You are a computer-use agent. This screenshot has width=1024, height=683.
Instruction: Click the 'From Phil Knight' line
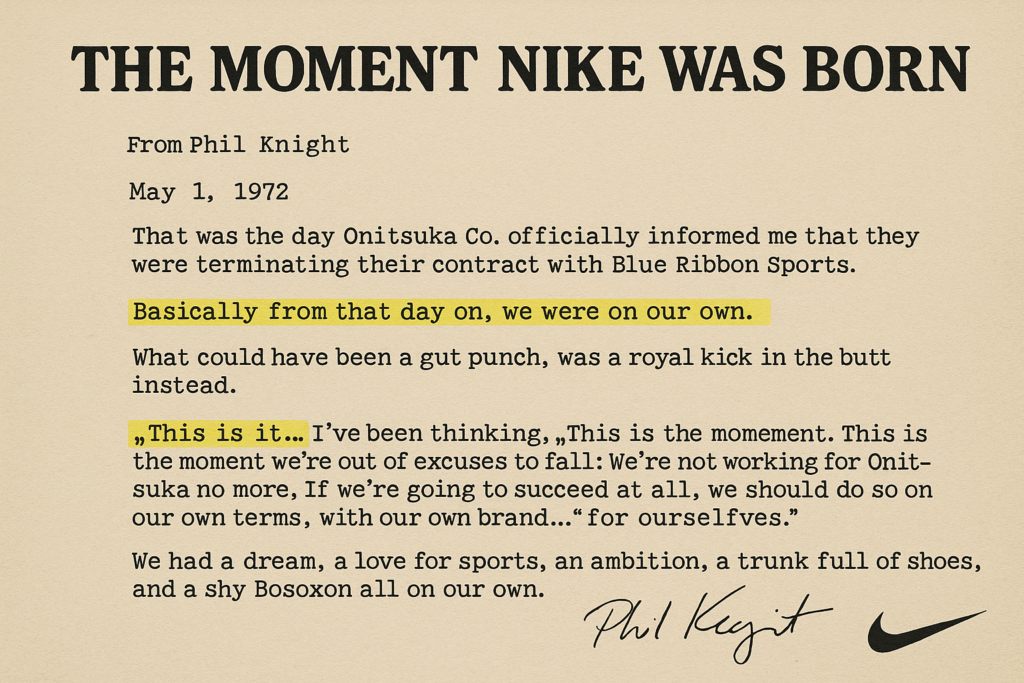[x=238, y=145]
